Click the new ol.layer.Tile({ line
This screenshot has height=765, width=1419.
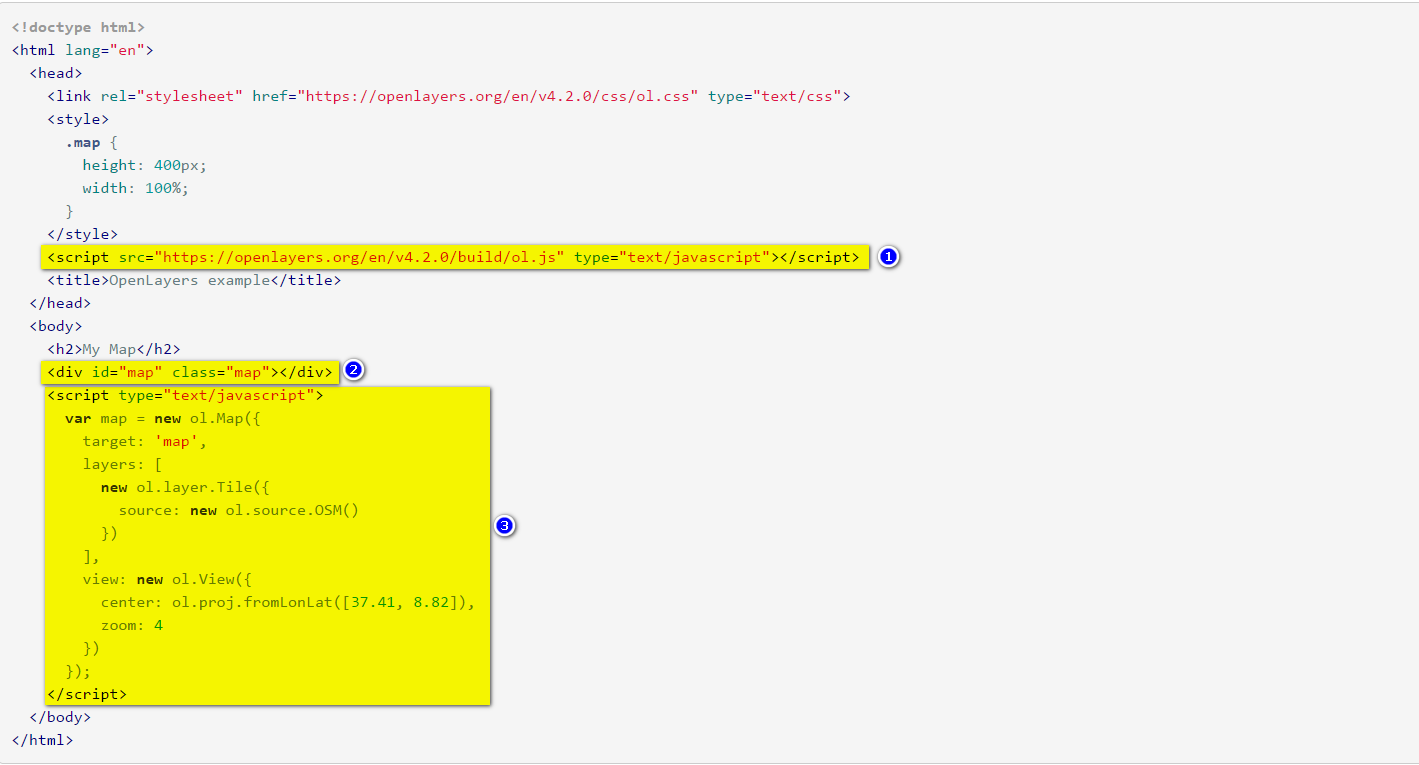coord(185,487)
